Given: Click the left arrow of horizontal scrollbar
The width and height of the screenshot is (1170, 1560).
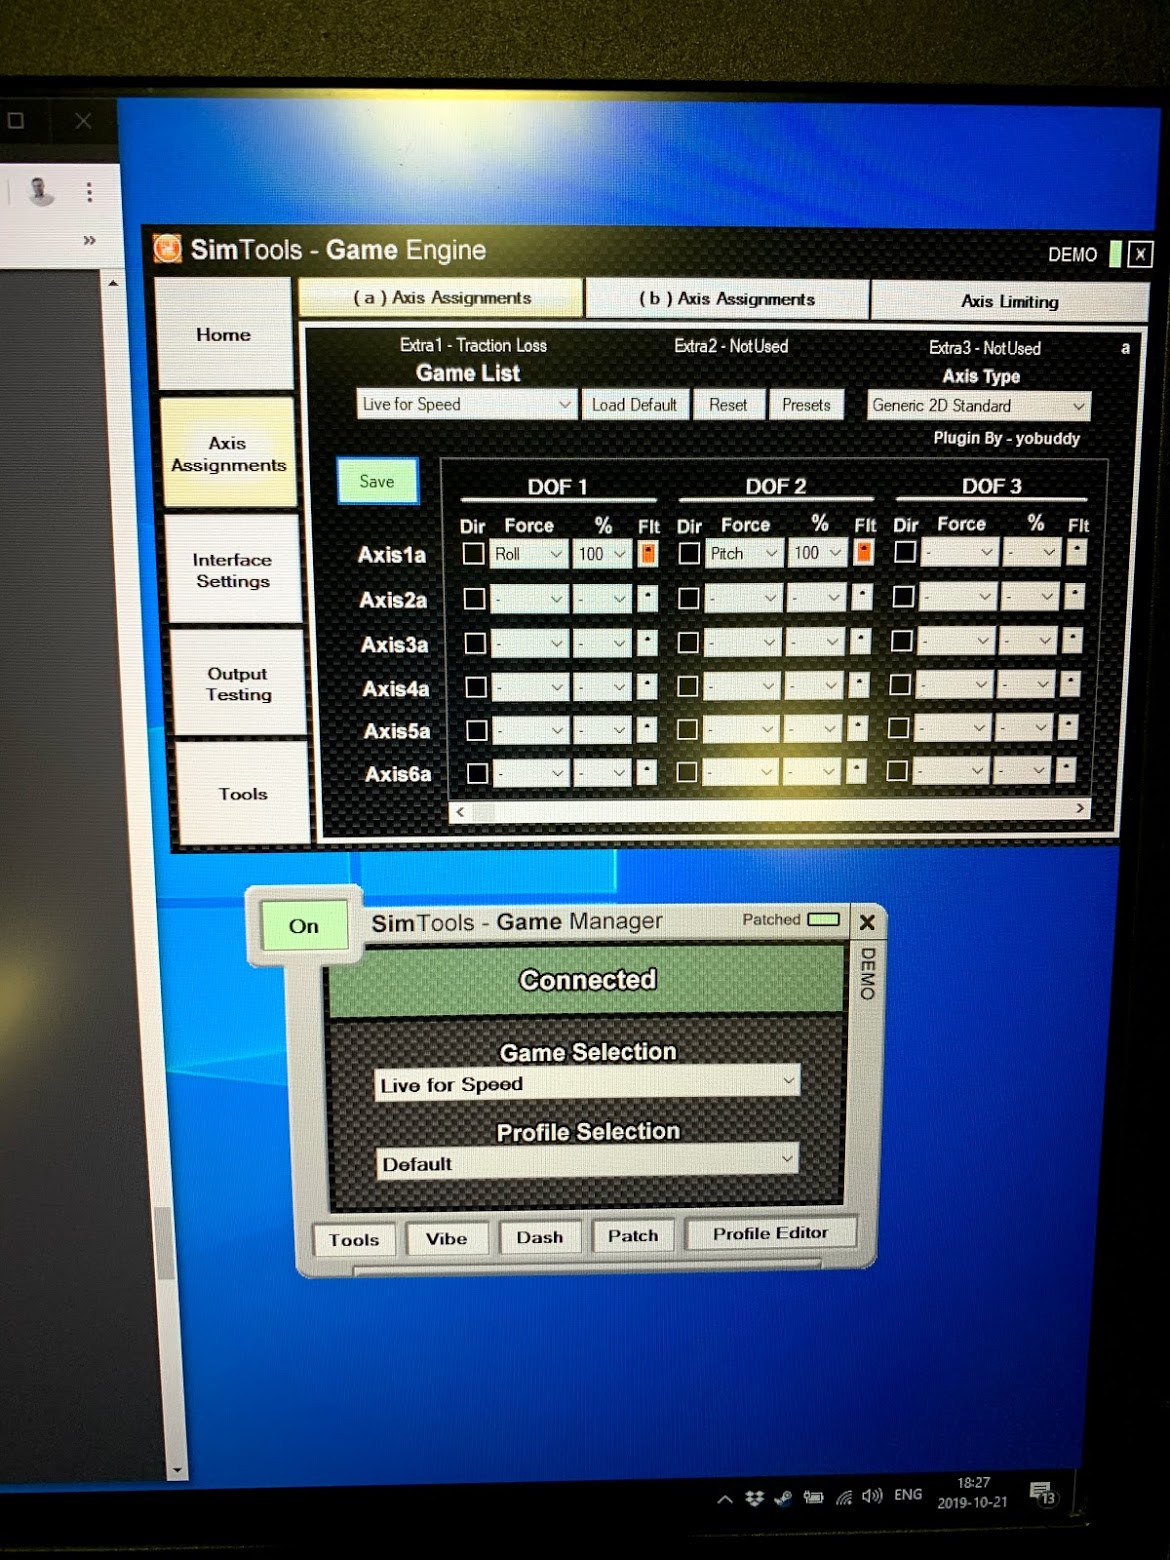Looking at the screenshot, I should tap(460, 812).
